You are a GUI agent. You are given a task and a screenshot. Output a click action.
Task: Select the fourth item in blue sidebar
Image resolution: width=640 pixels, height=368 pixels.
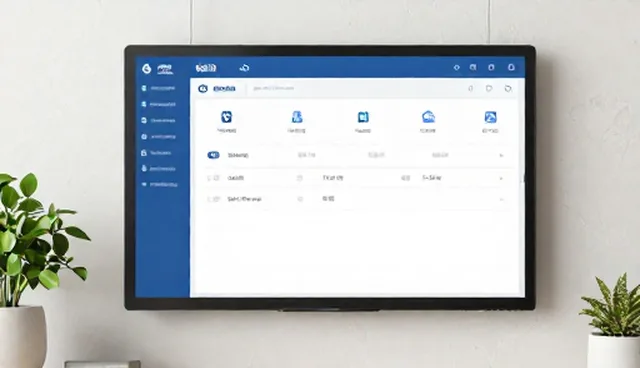pos(159,137)
